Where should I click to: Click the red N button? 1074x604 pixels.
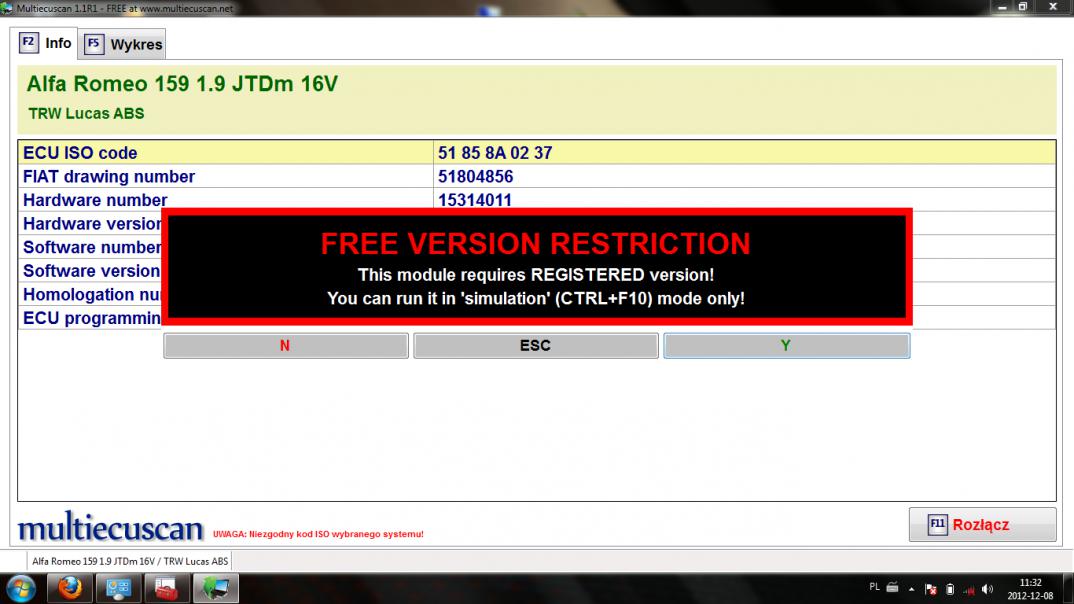(x=286, y=346)
